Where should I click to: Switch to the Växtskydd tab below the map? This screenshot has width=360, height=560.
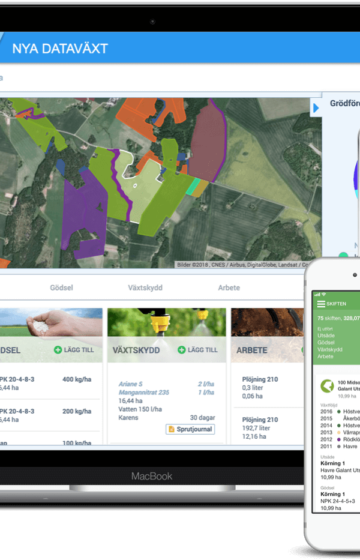(145, 288)
